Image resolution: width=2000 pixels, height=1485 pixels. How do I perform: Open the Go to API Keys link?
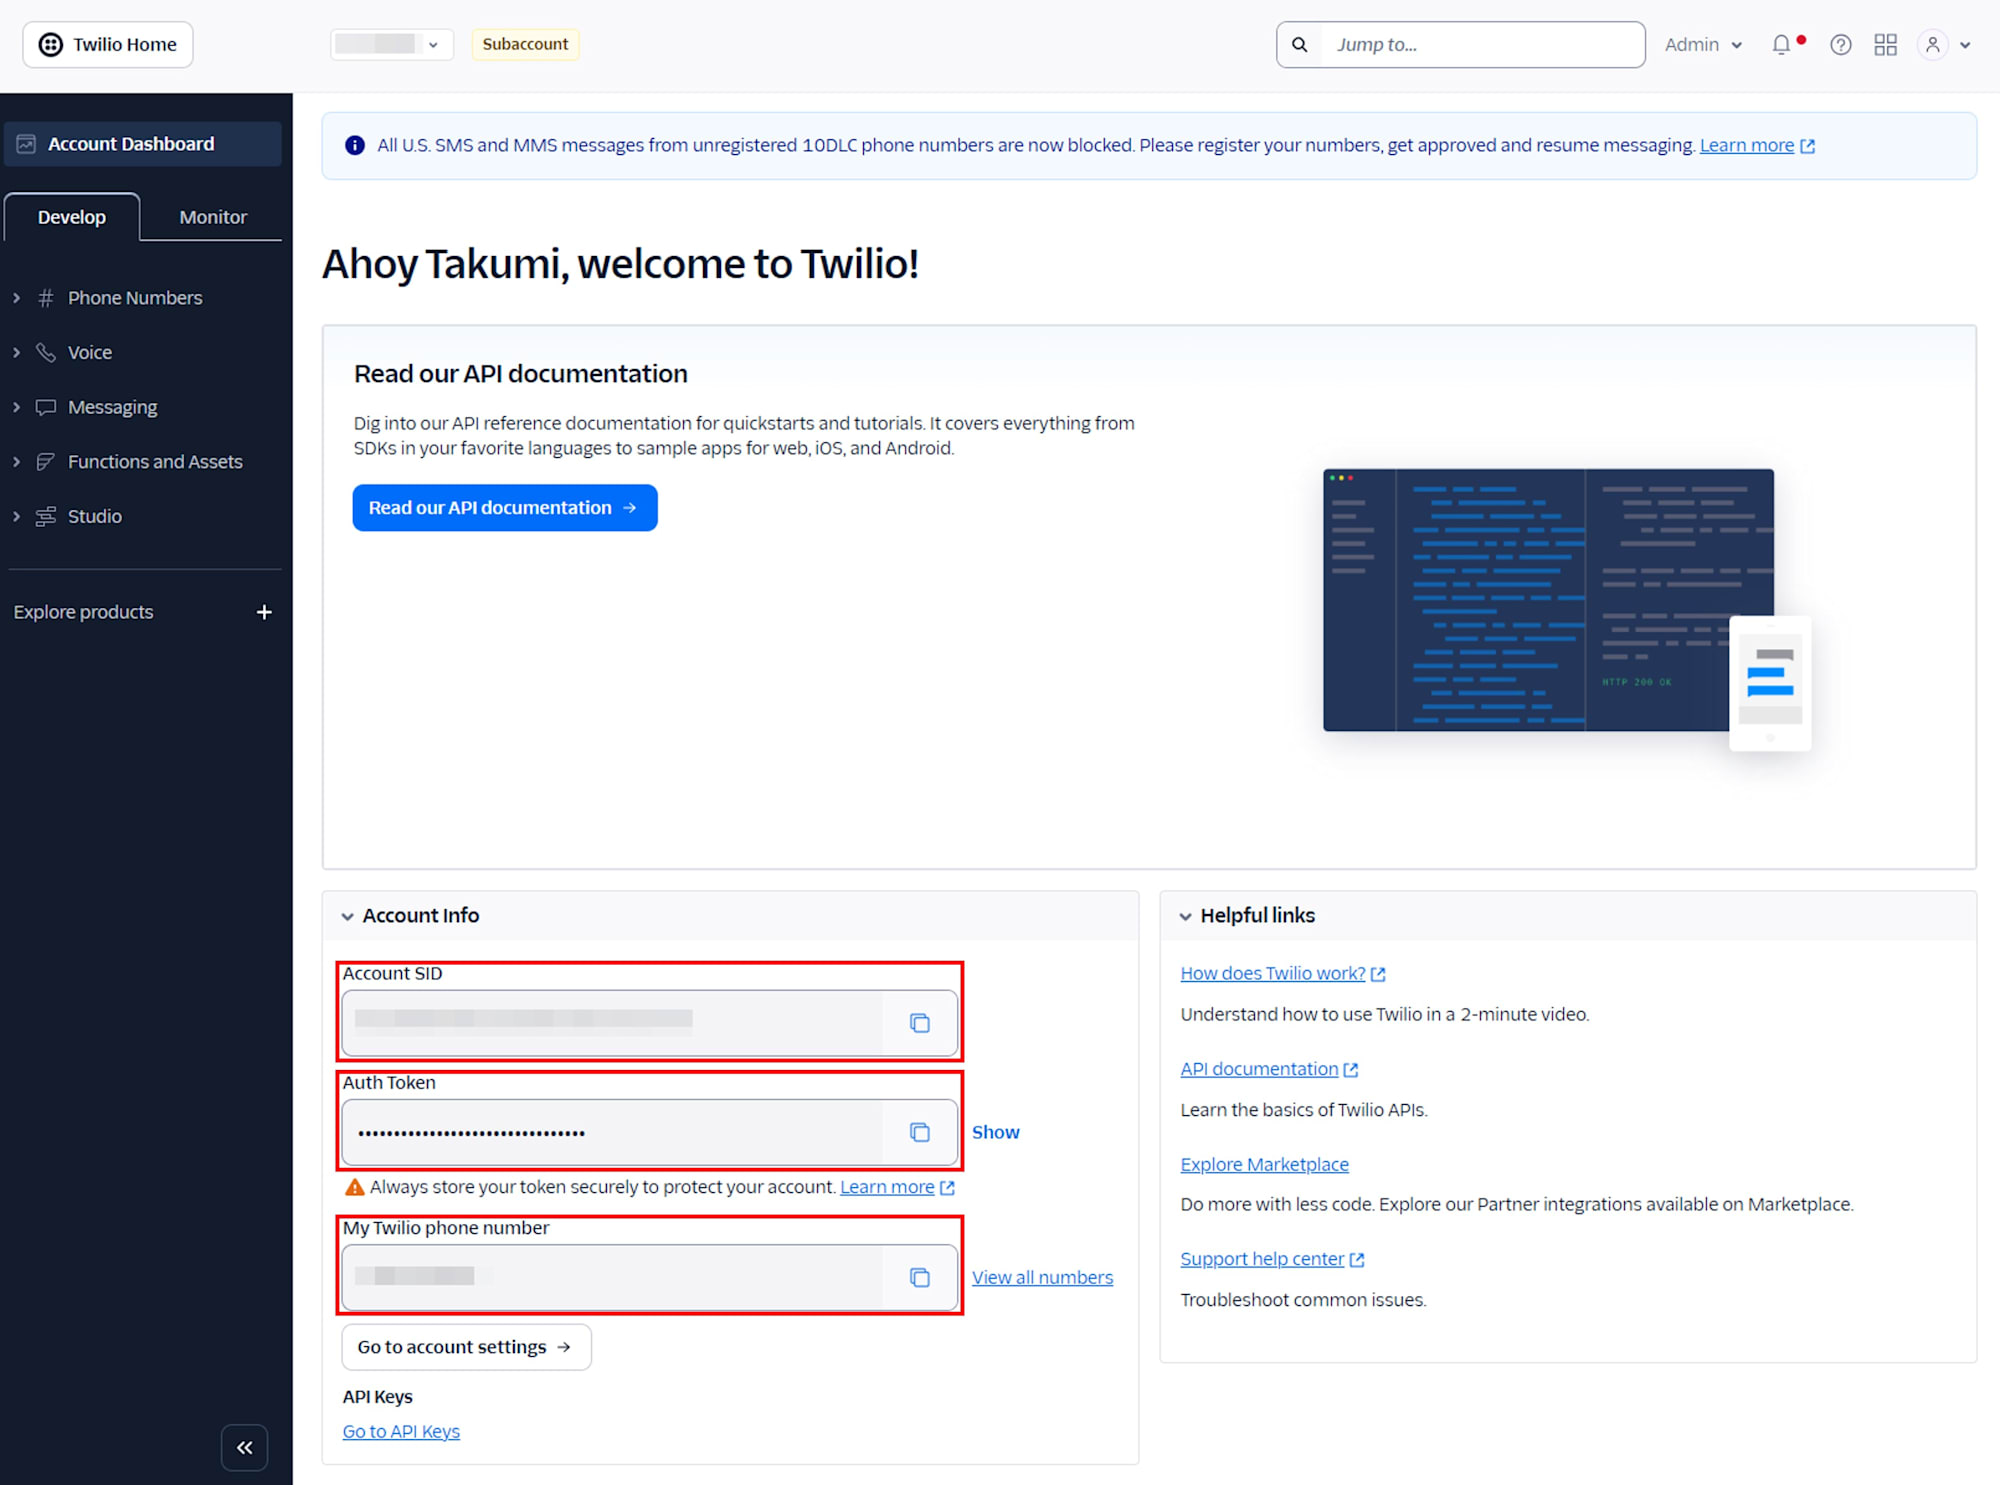coord(401,1431)
